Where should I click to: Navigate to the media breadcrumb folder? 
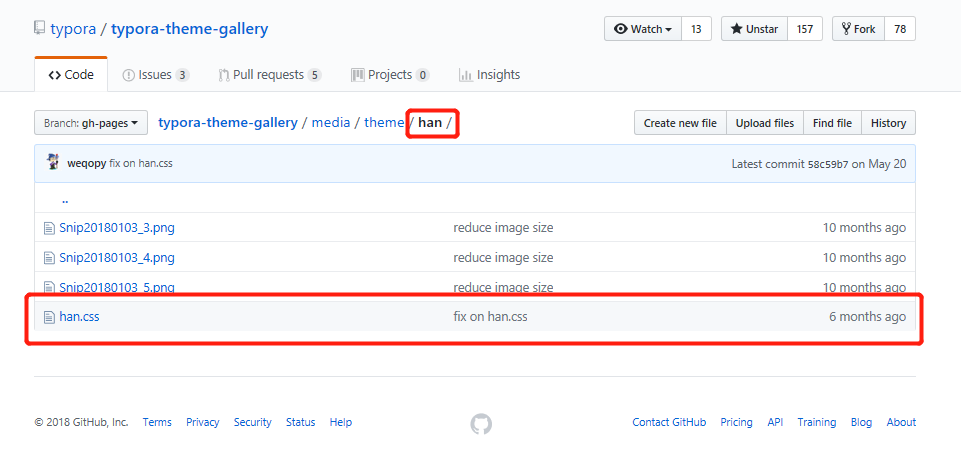pos(331,123)
